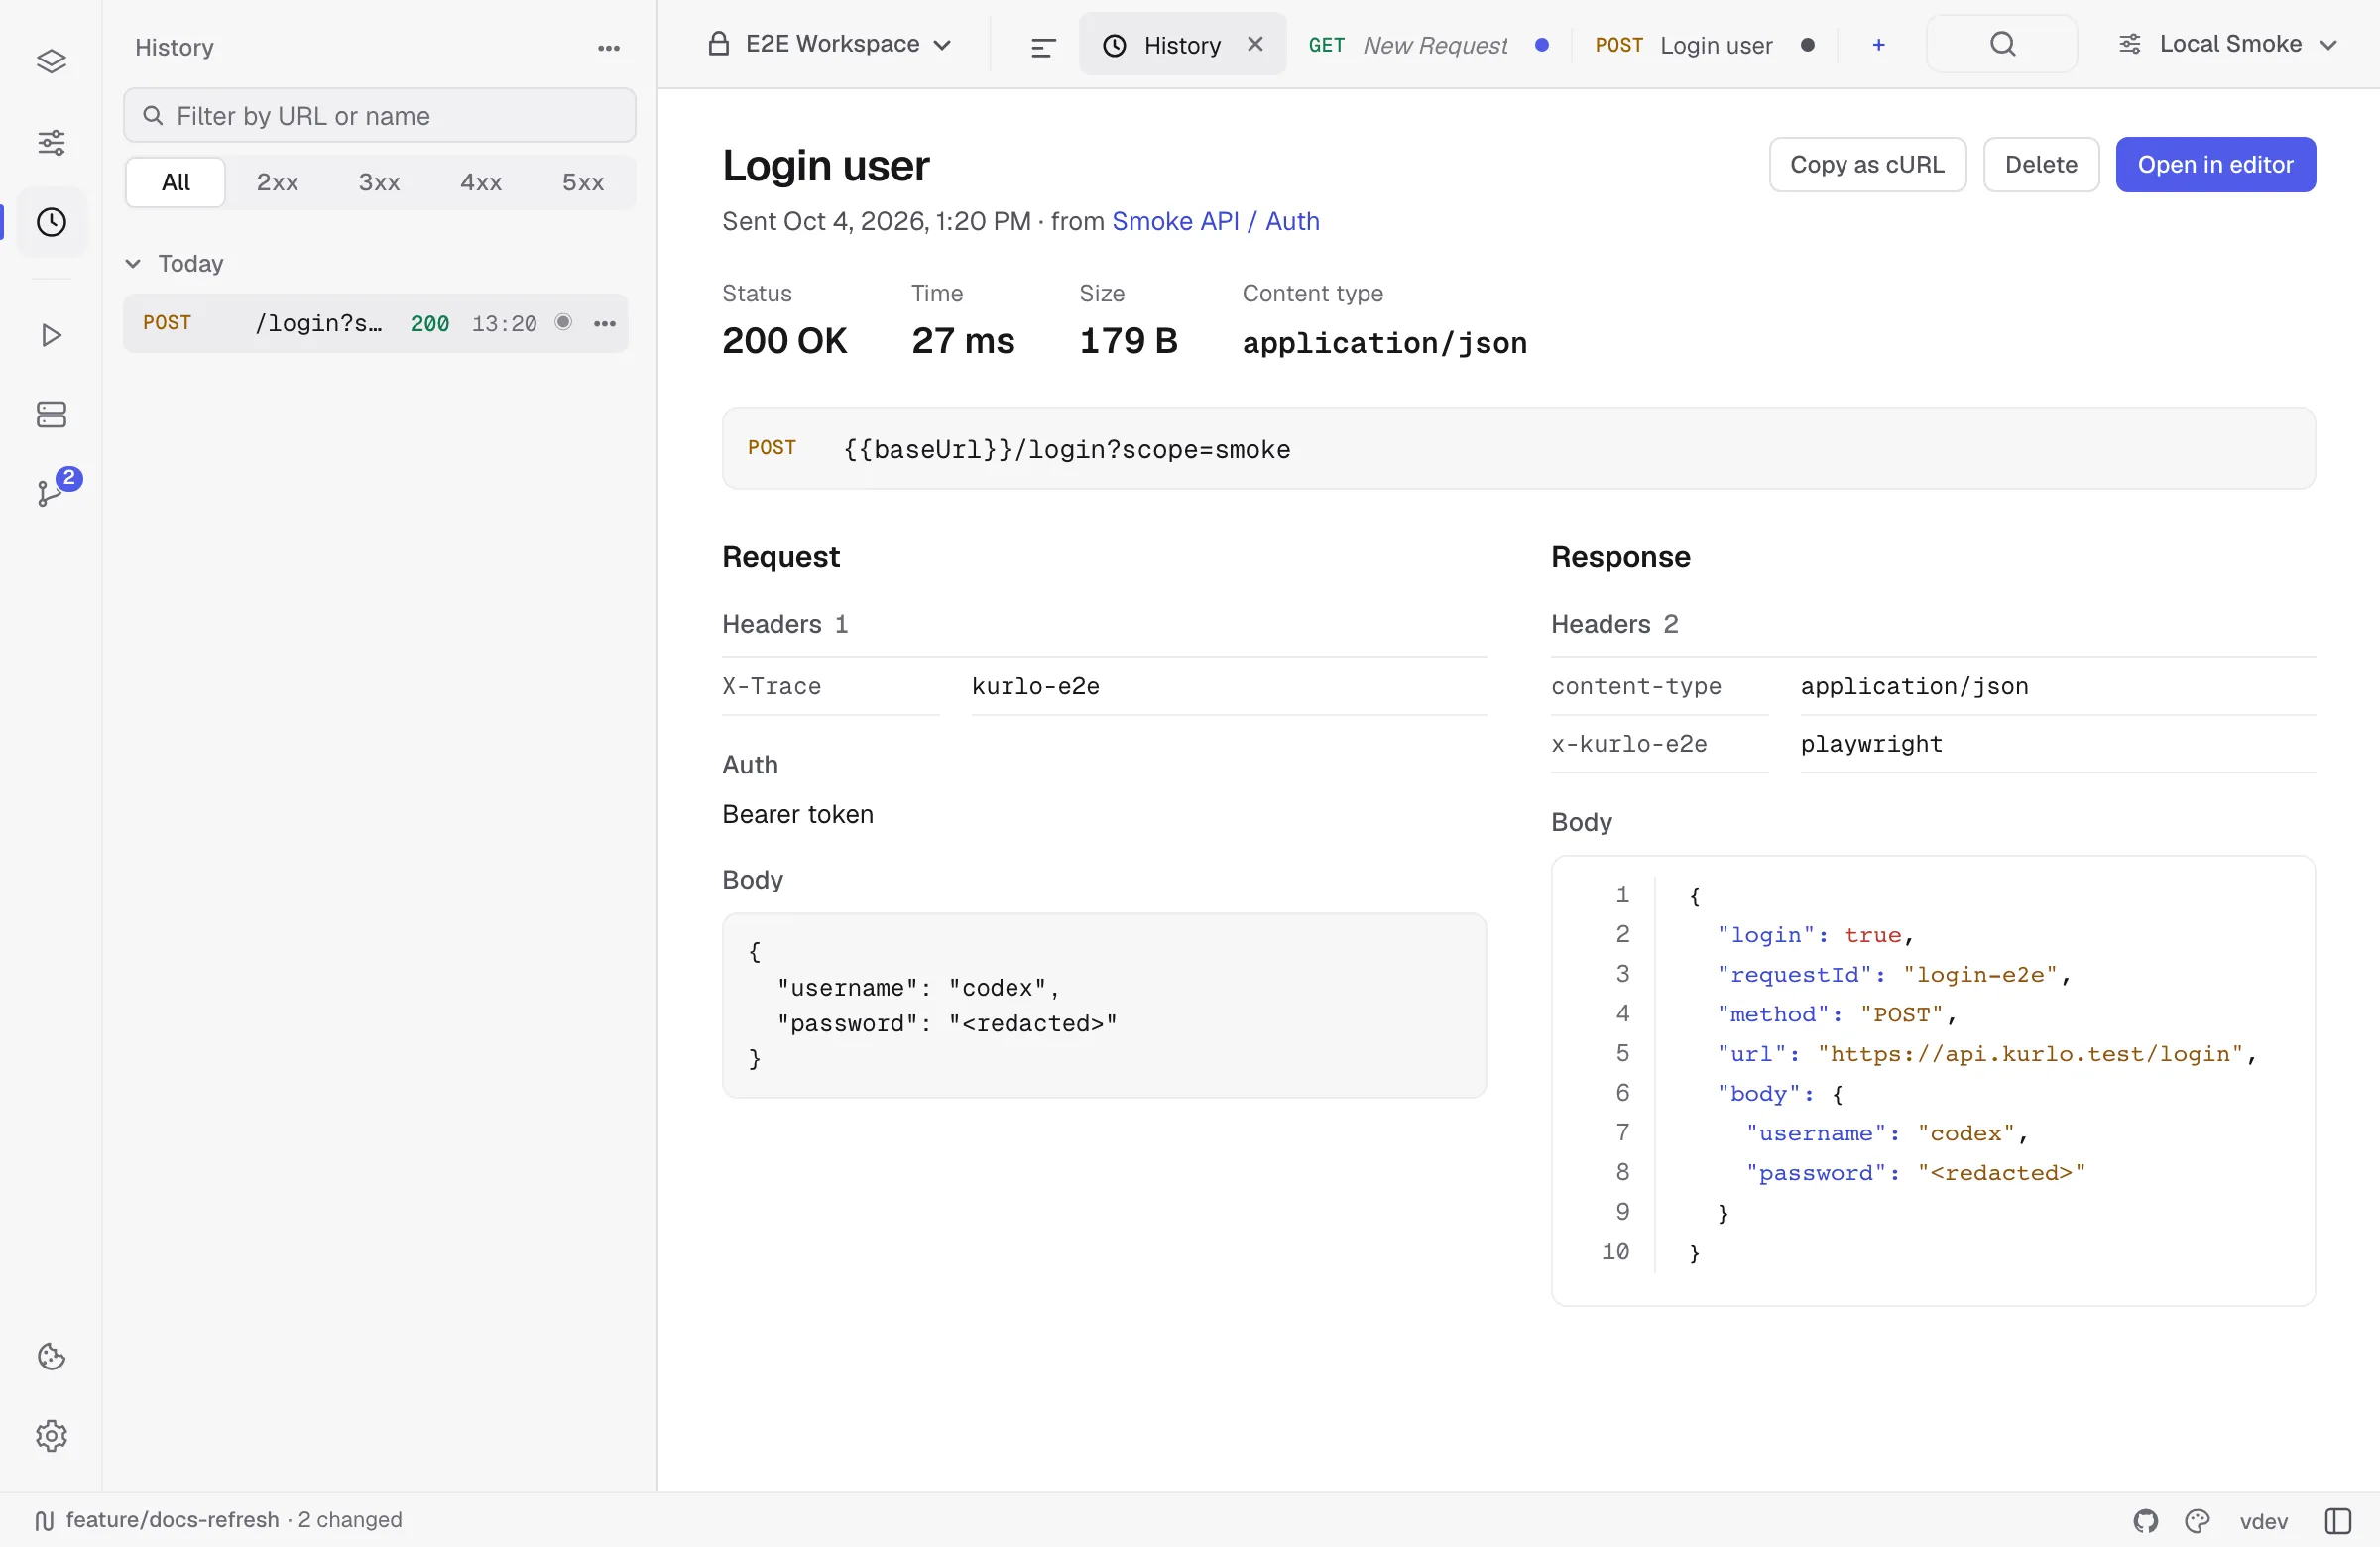Screen dimensions: 2380x1547
Task: Open the search box in the top bar
Action: [2002, 44]
